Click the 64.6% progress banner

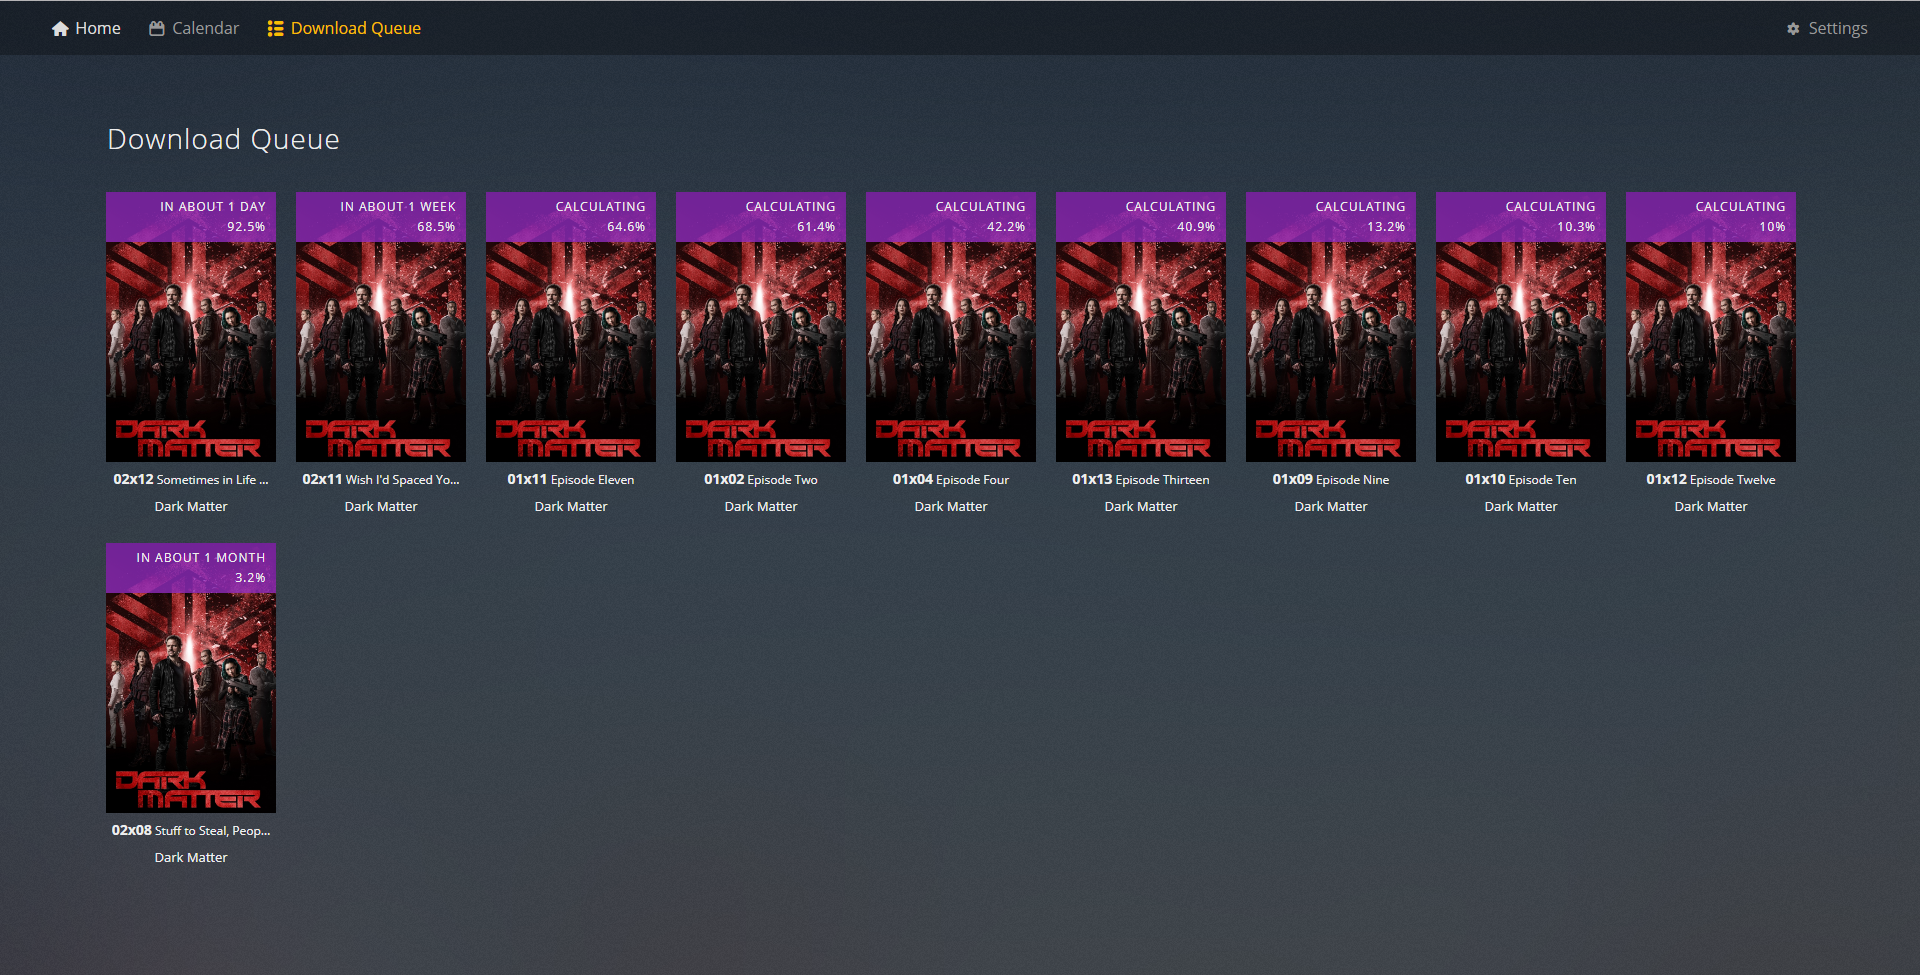(x=571, y=217)
